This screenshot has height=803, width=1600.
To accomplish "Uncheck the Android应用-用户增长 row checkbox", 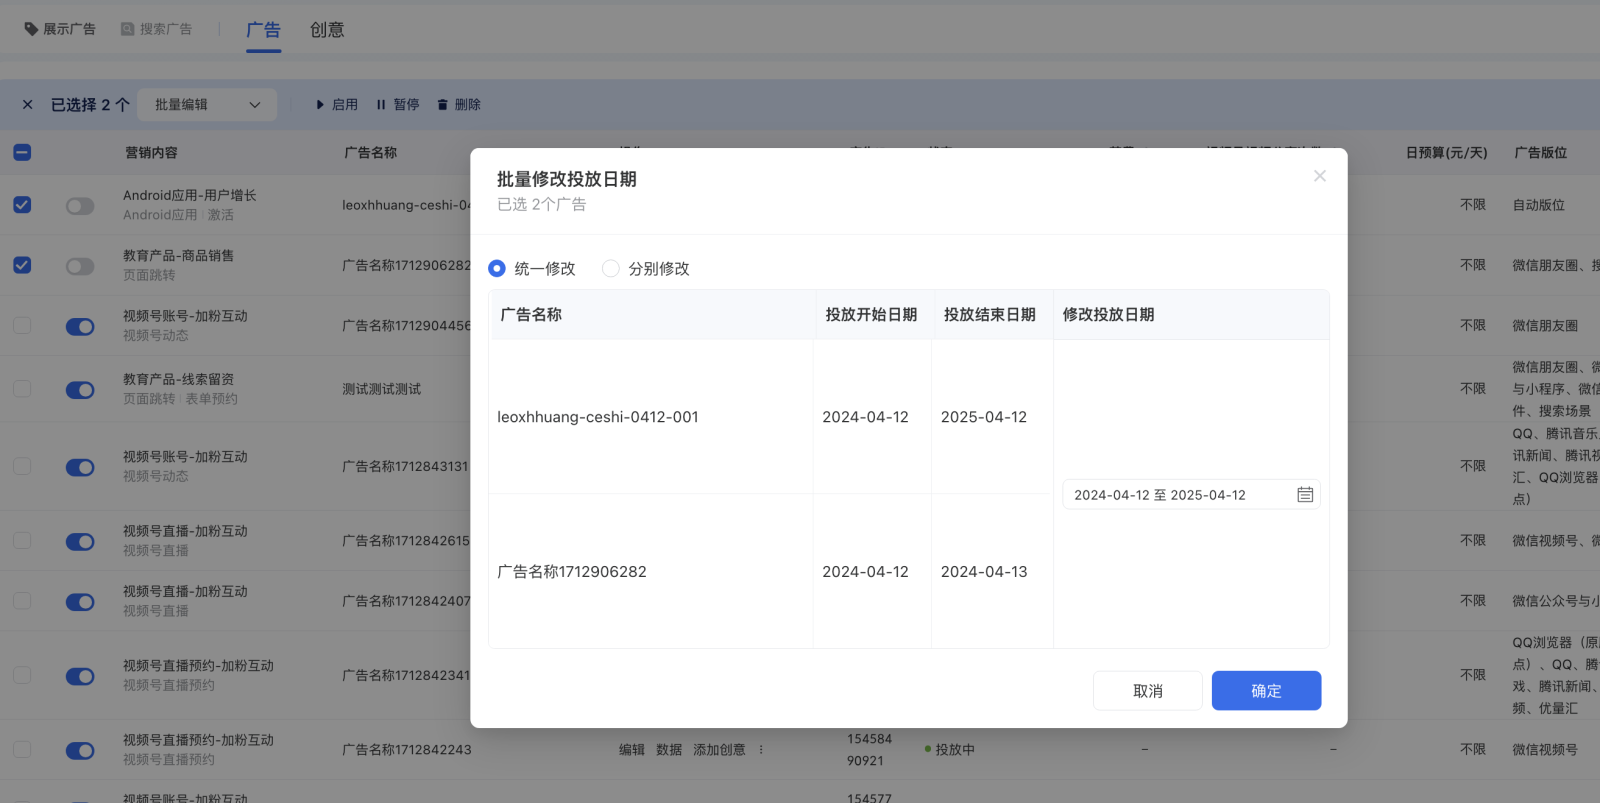I will pyautogui.click(x=22, y=205).
